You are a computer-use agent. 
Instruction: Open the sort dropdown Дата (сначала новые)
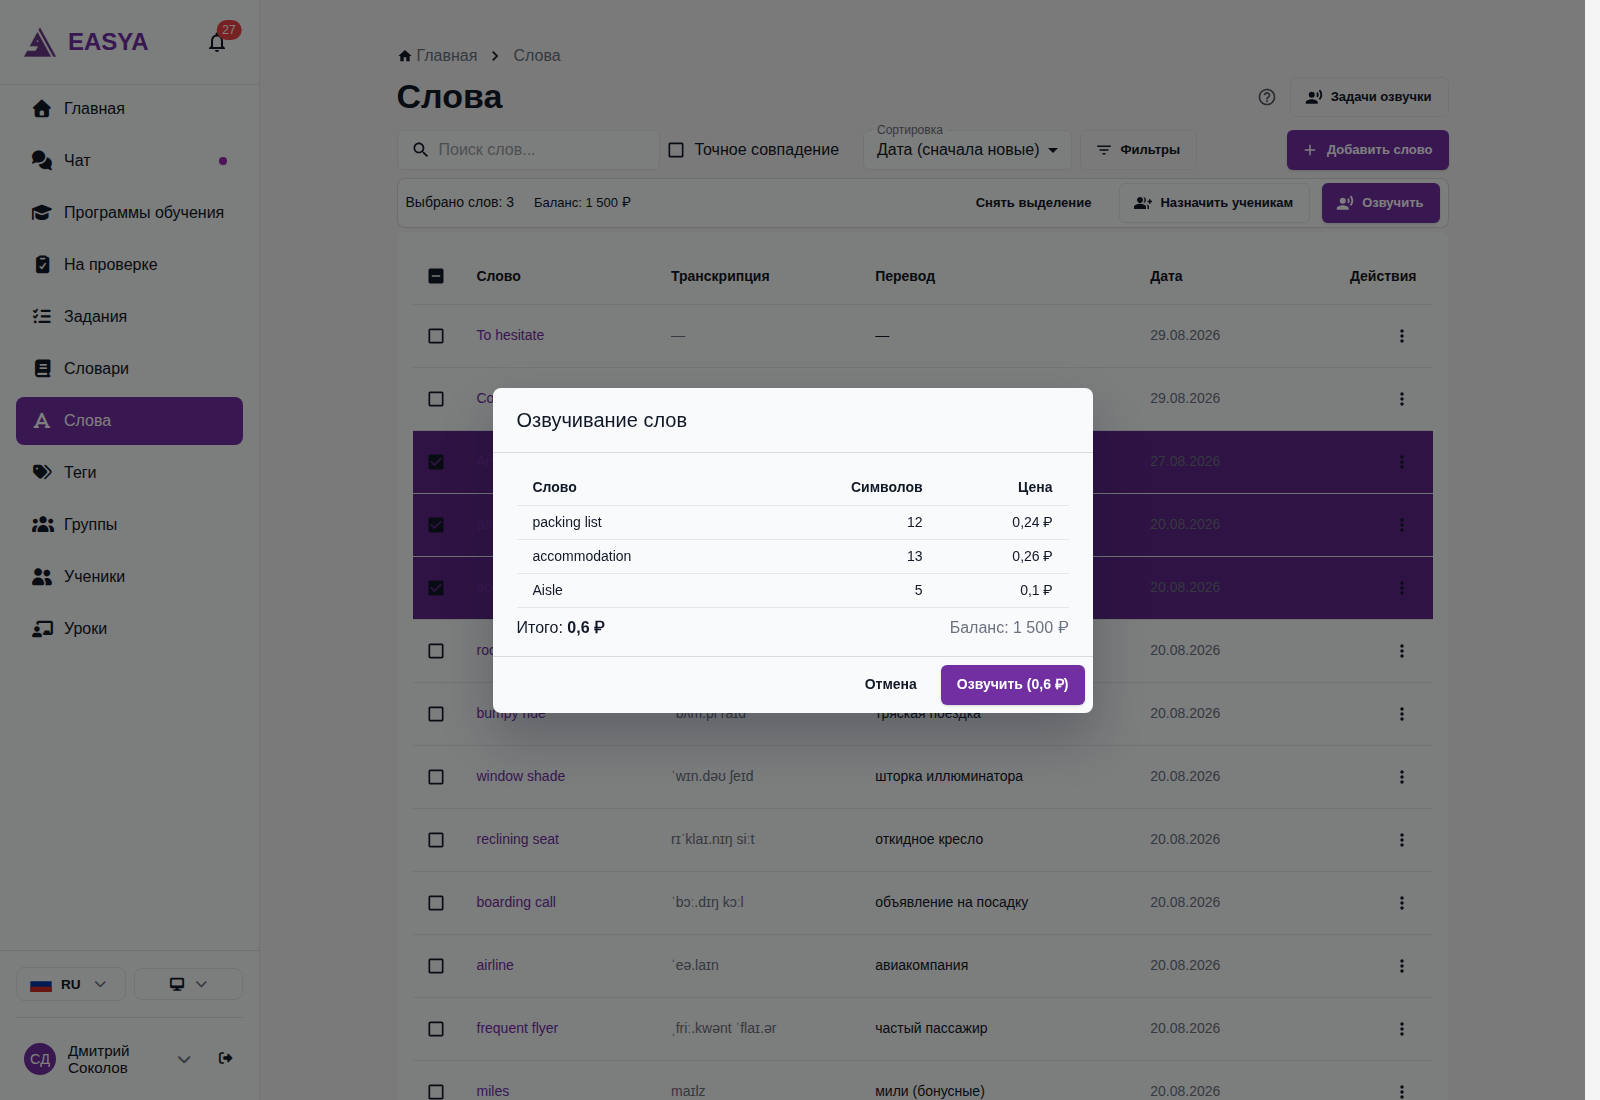tap(967, 150)
